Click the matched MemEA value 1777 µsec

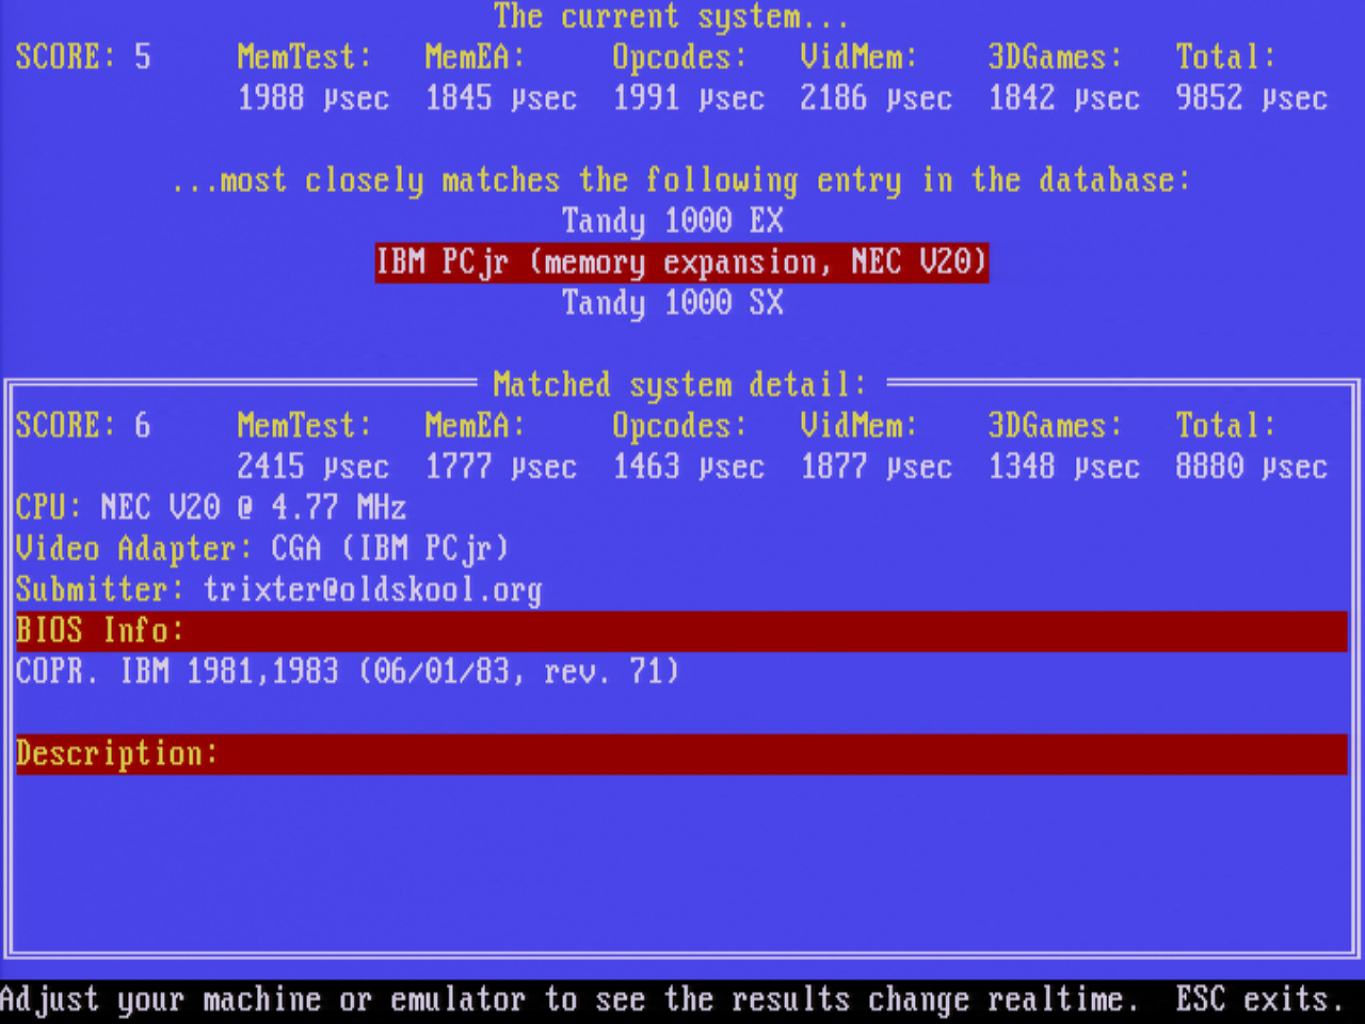click(x=501, y=467)
